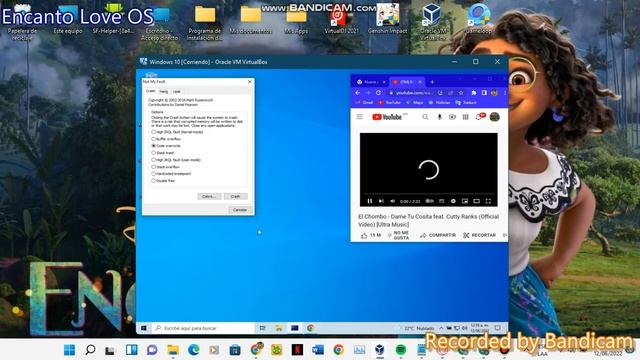Open YouTube search
The image size is (640, 360).
coord(425,117)
